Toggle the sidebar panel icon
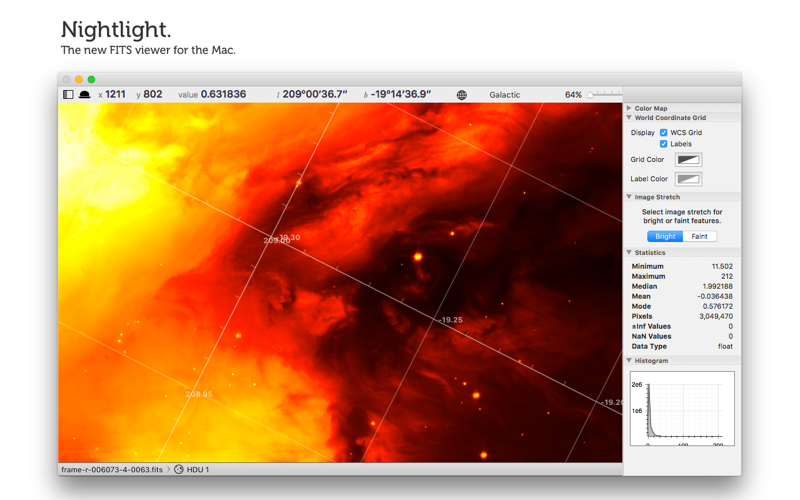800x500 pixels. click(68, 94)
